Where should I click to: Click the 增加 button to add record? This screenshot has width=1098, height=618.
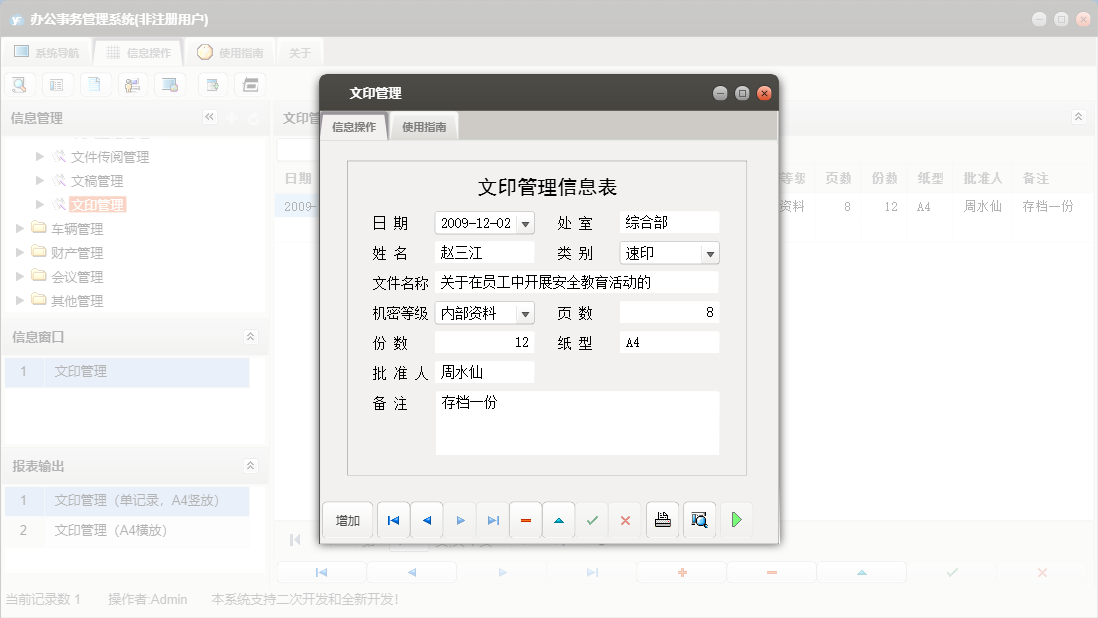347,520
